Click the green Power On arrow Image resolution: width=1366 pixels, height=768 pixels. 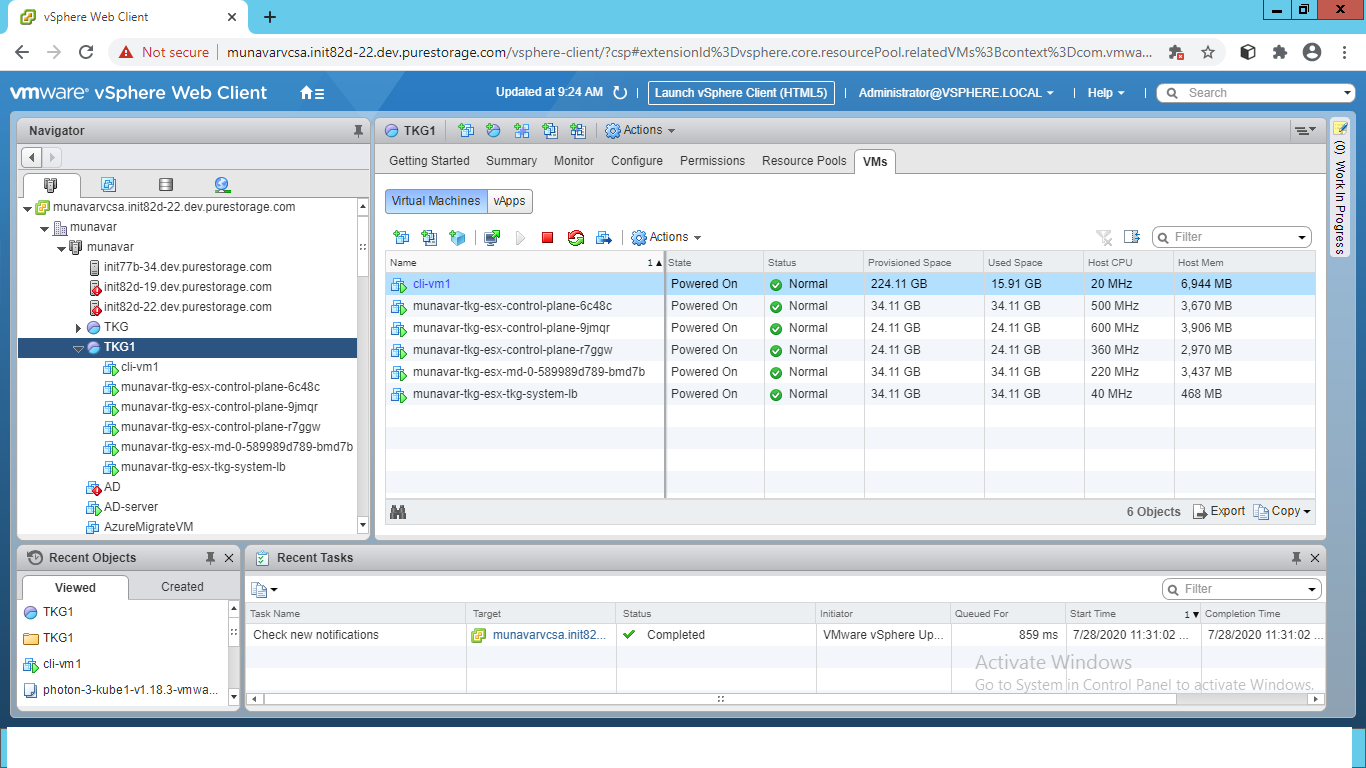(x=520, y=238)
